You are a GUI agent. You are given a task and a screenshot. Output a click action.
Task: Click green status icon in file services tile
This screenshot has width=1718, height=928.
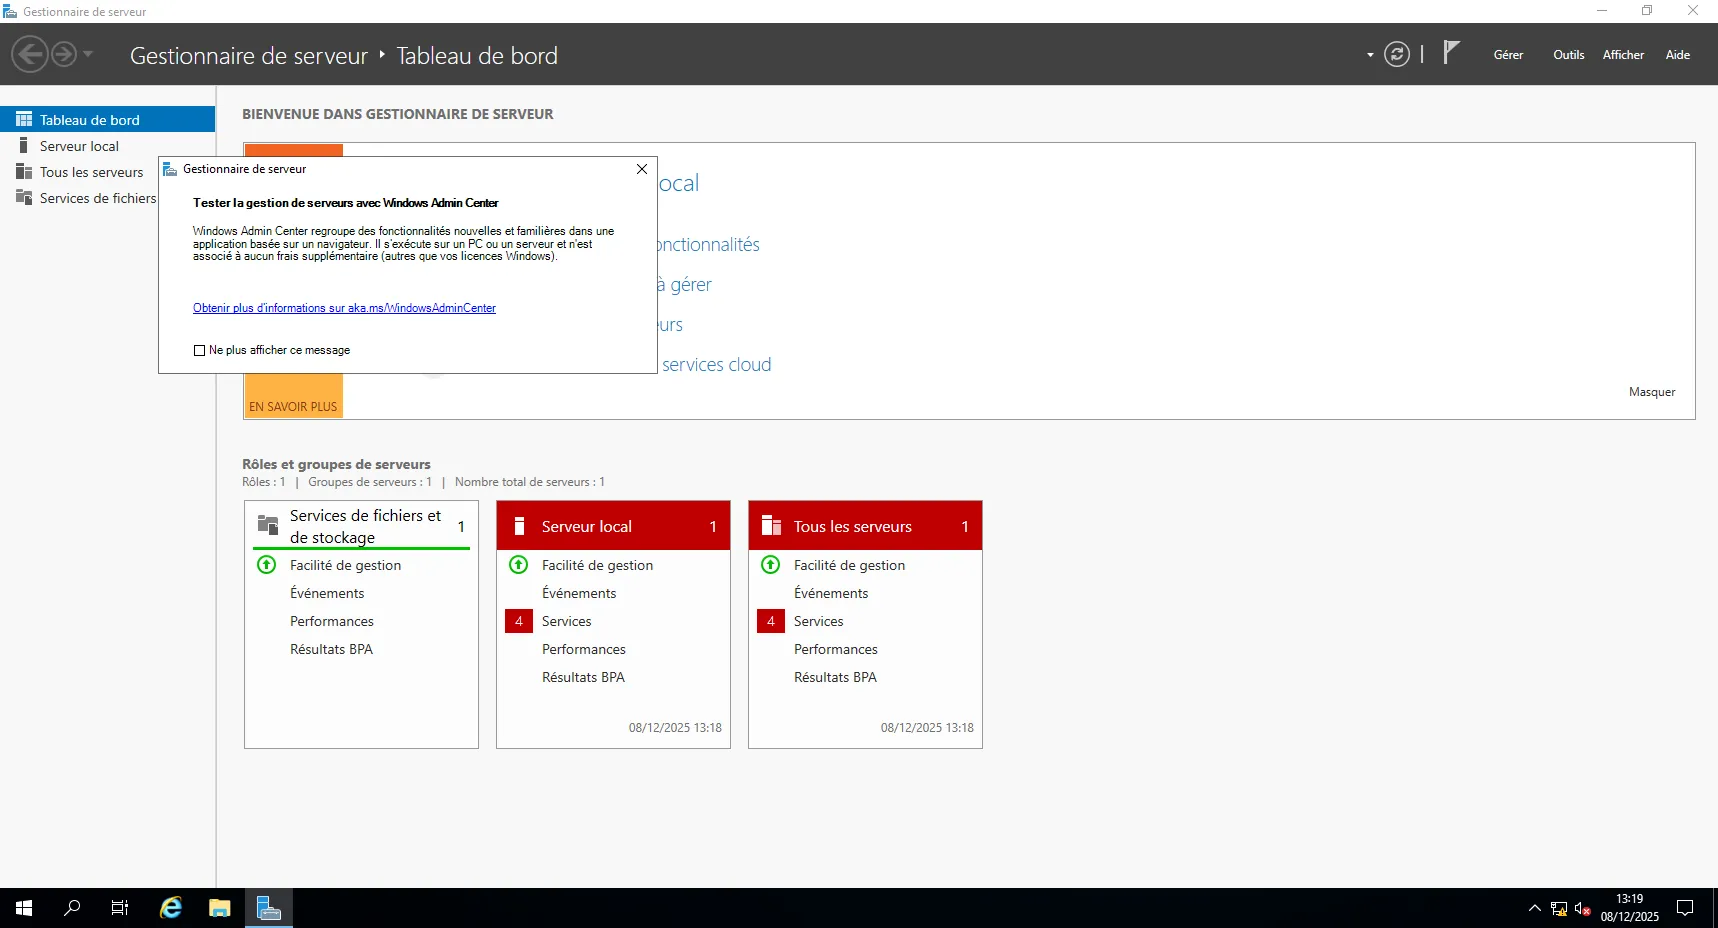click(x=267, y=564)
